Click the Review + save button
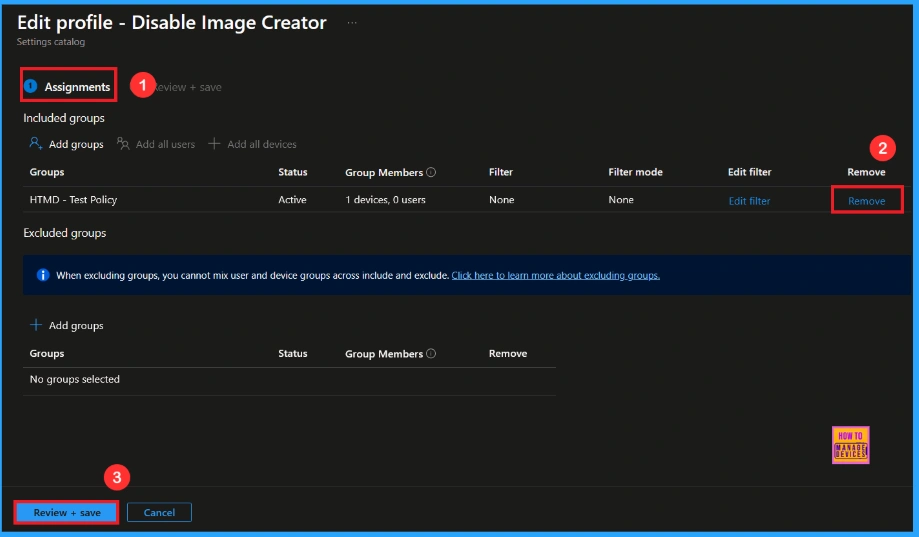This screenshot has height=537, width=919. (x=67, y=512)
